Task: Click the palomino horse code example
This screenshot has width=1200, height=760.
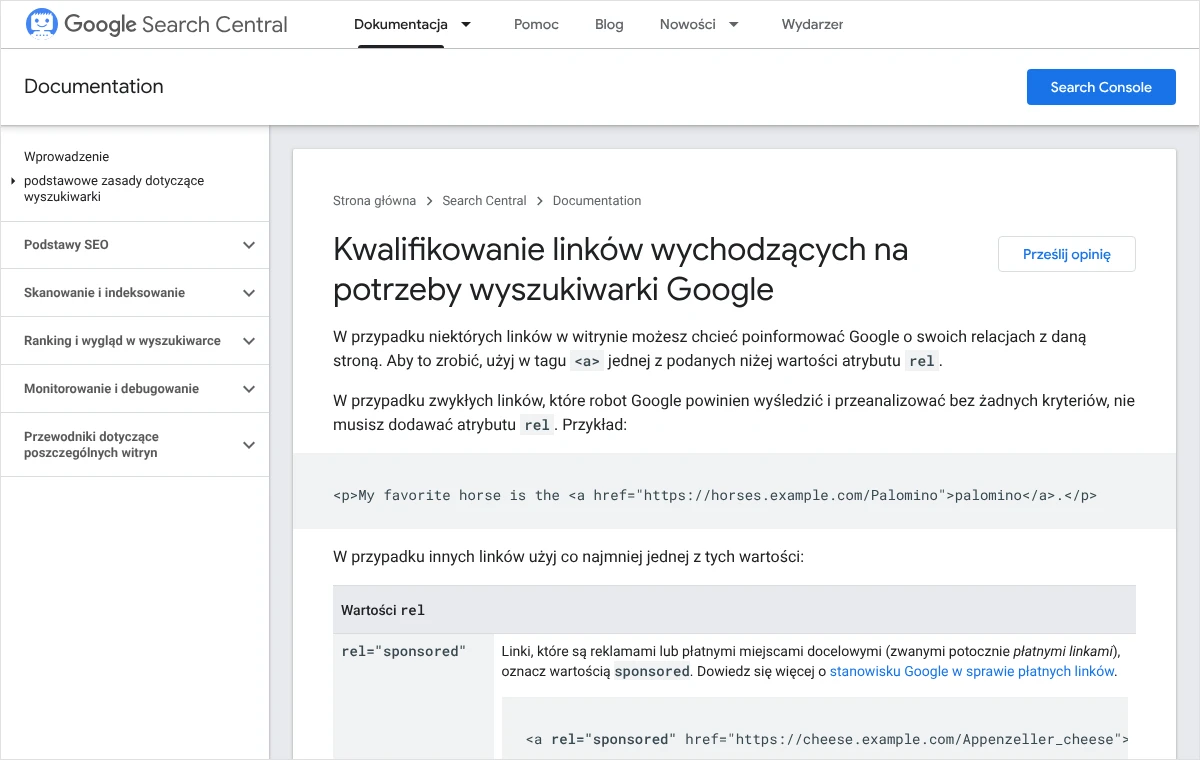Action: (x=715, y=495)
